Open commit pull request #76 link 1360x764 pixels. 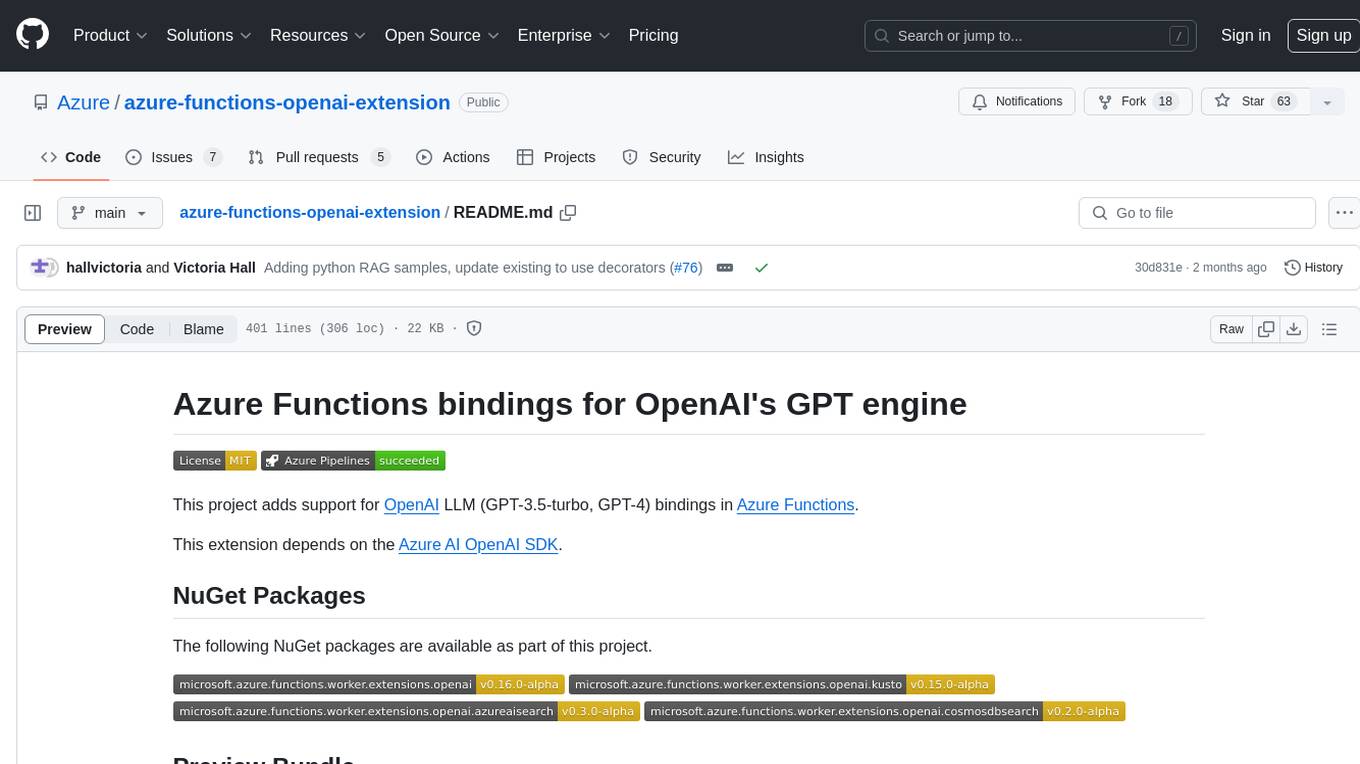(685, 267)
